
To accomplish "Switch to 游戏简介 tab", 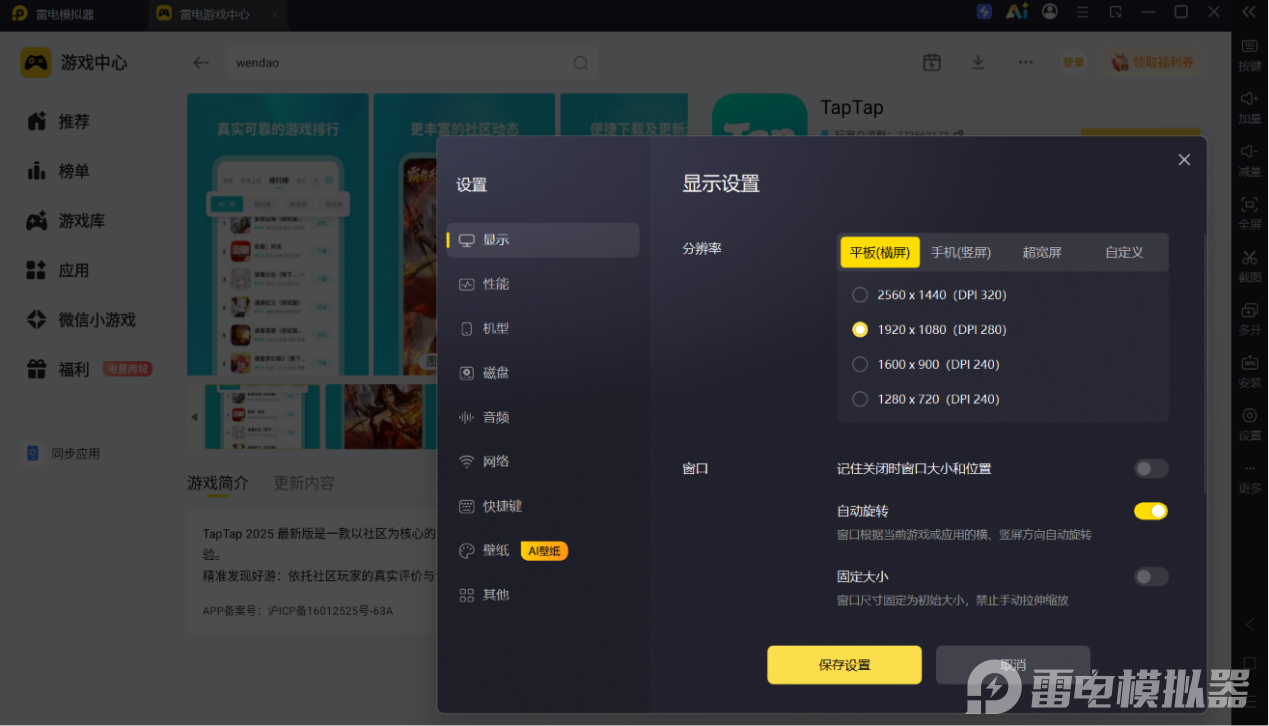I will tap(218, 483).
